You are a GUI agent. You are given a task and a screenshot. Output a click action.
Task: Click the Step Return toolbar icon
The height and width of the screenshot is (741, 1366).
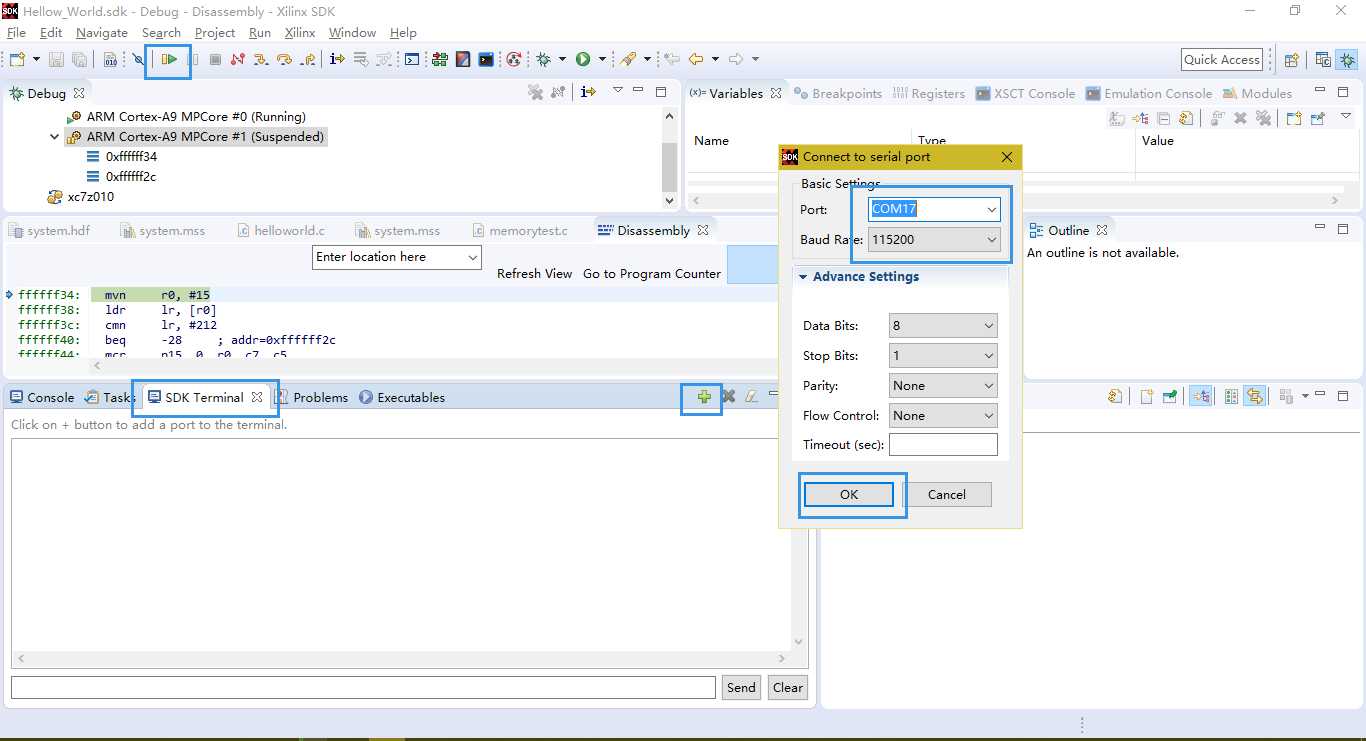(x=308, y=60)
